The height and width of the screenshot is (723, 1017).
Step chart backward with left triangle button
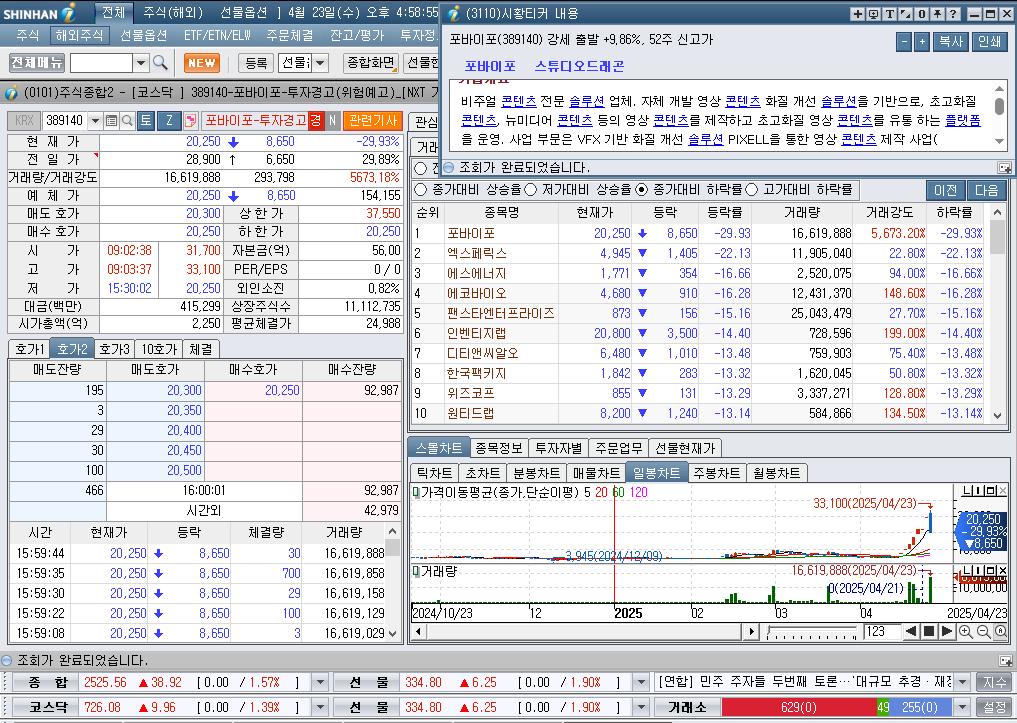[911, 632]
